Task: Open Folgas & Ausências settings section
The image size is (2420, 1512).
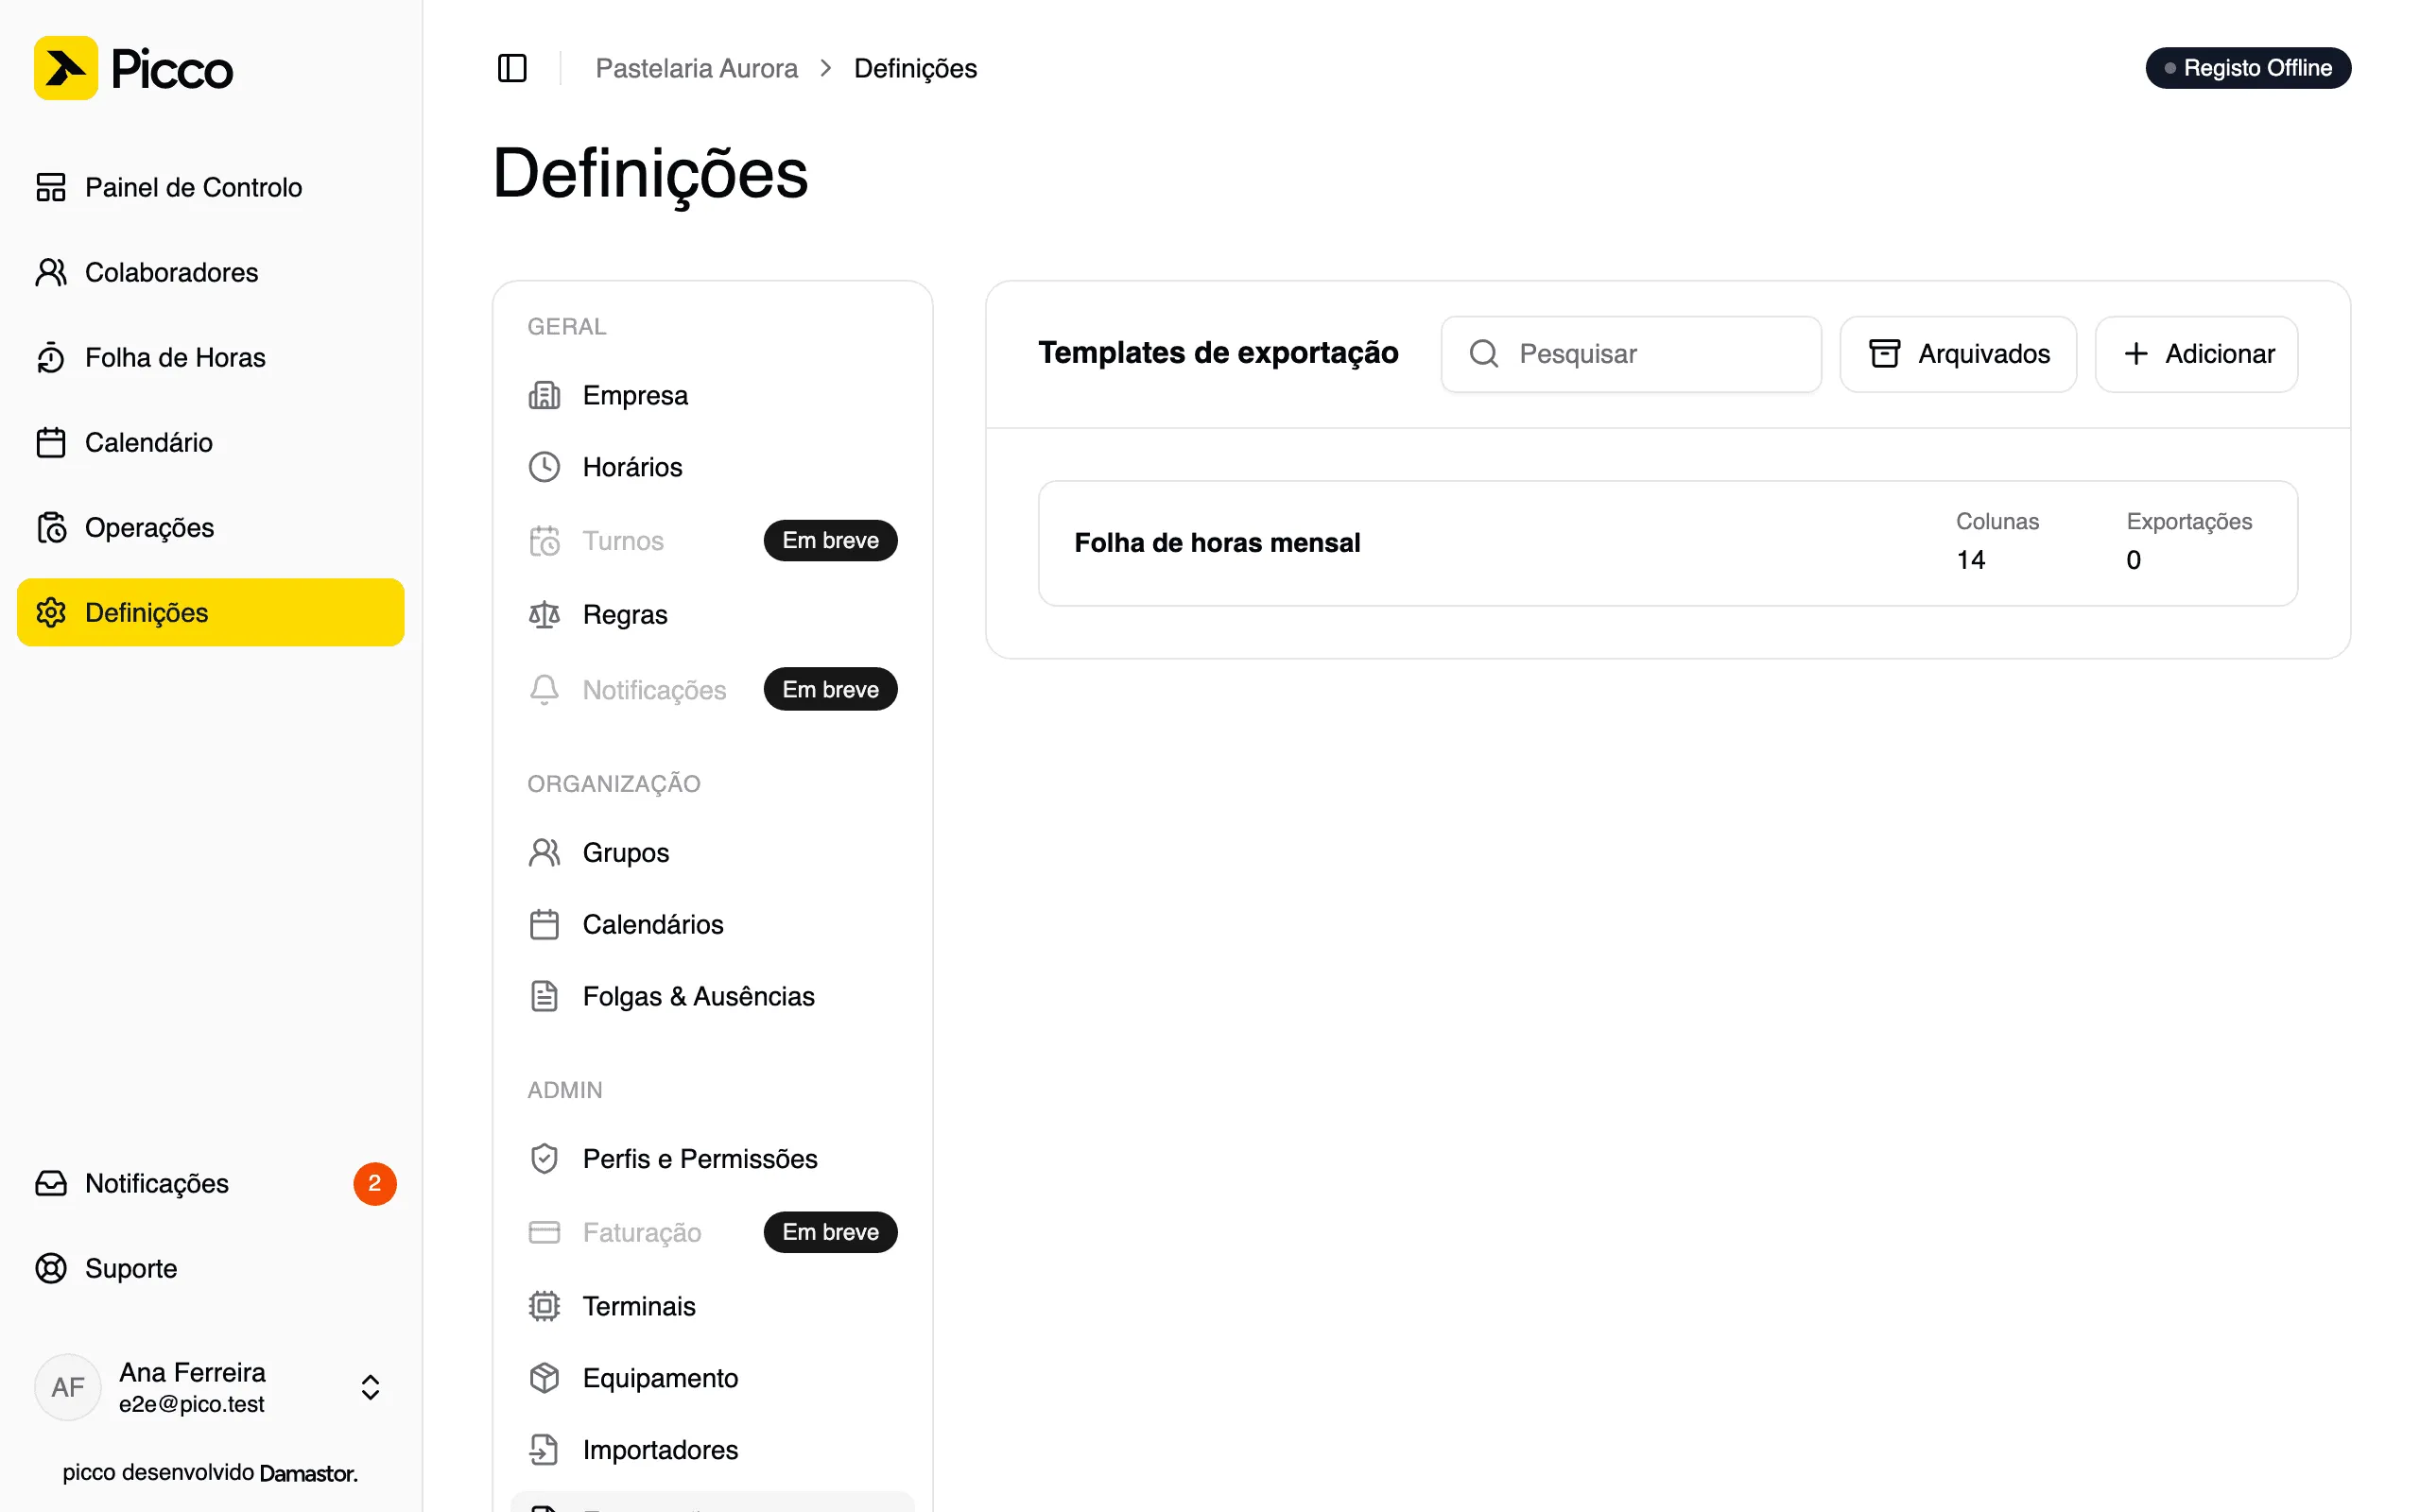Action: pyautogui.click(x=712, y=996)
